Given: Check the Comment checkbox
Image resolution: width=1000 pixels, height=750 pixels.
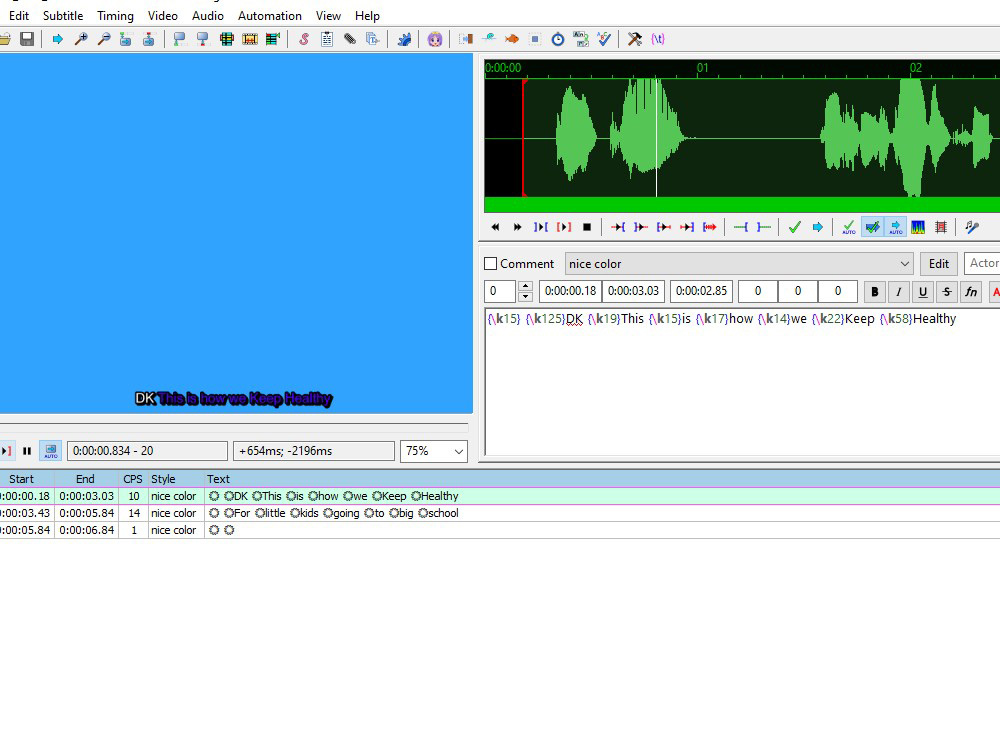Looking at the screenshot, I should click(490, 263).
